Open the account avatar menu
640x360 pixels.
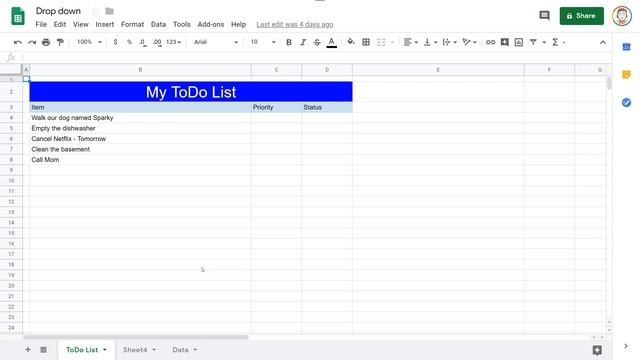pos(622,16)
